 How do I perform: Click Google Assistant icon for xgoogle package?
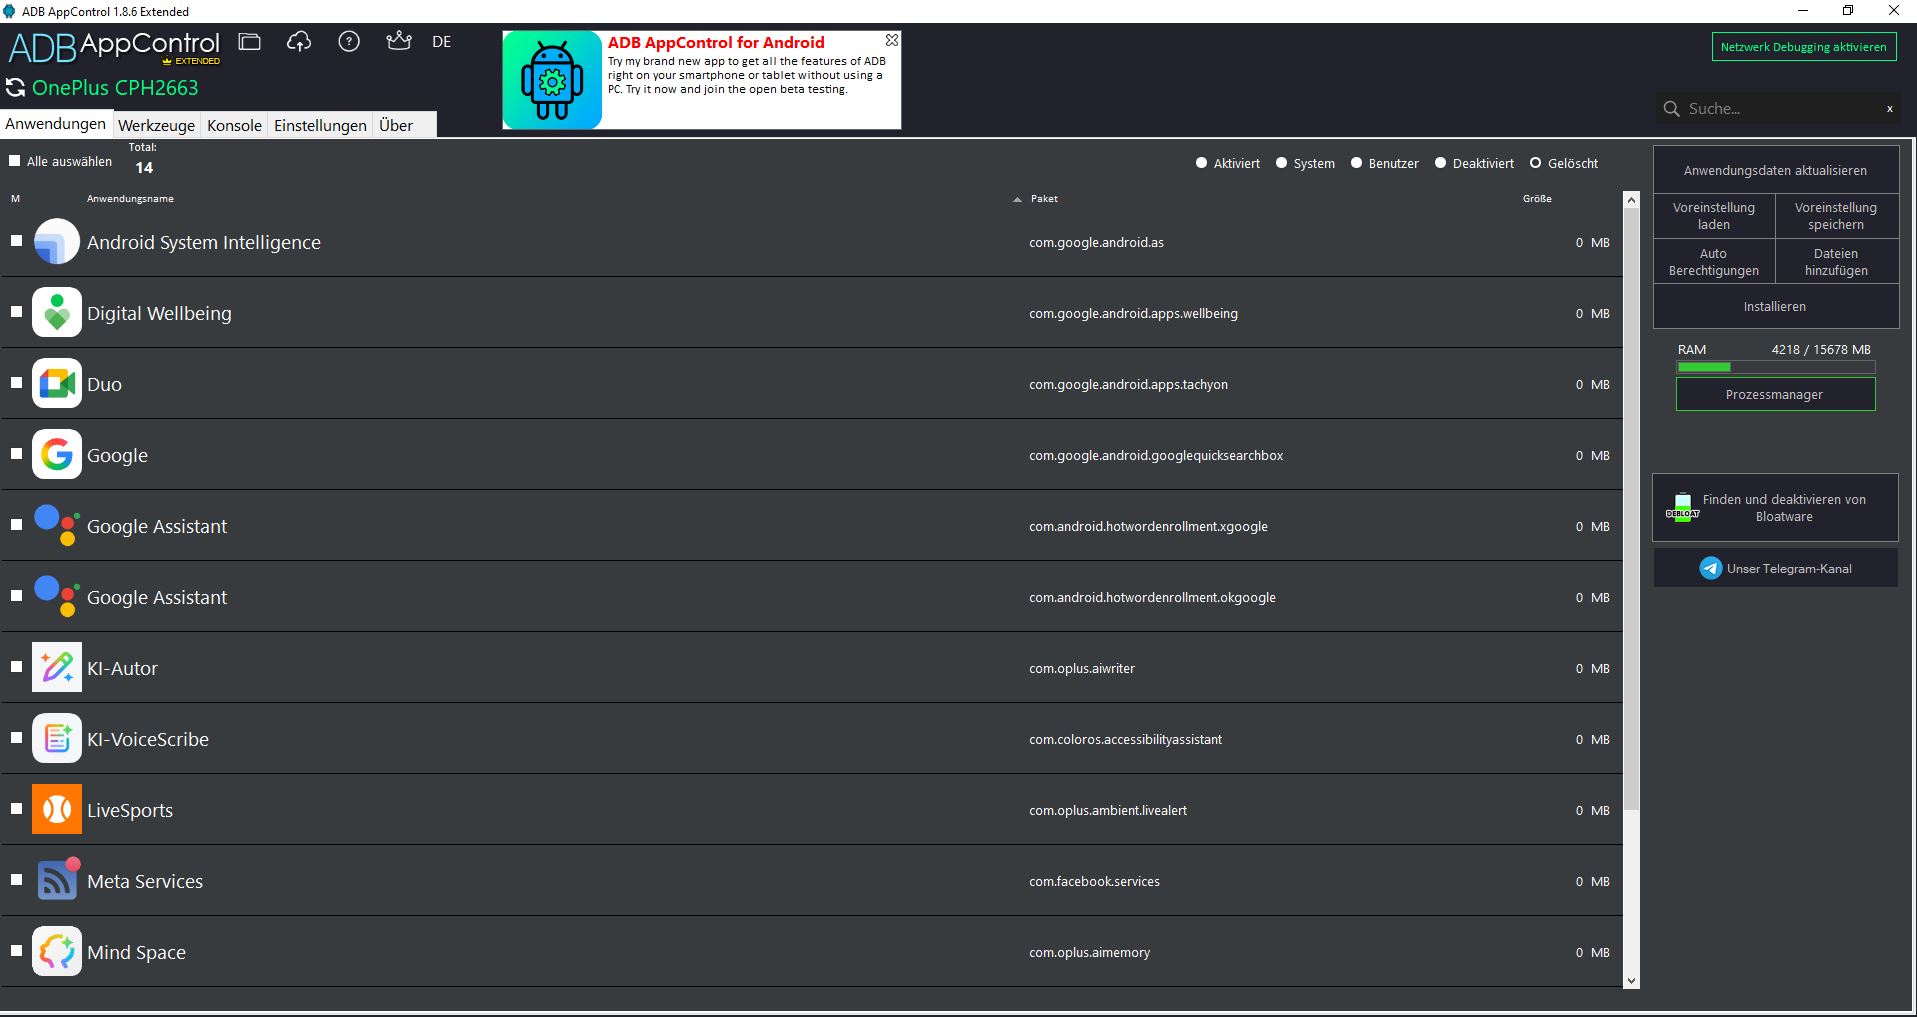[57, 526]
